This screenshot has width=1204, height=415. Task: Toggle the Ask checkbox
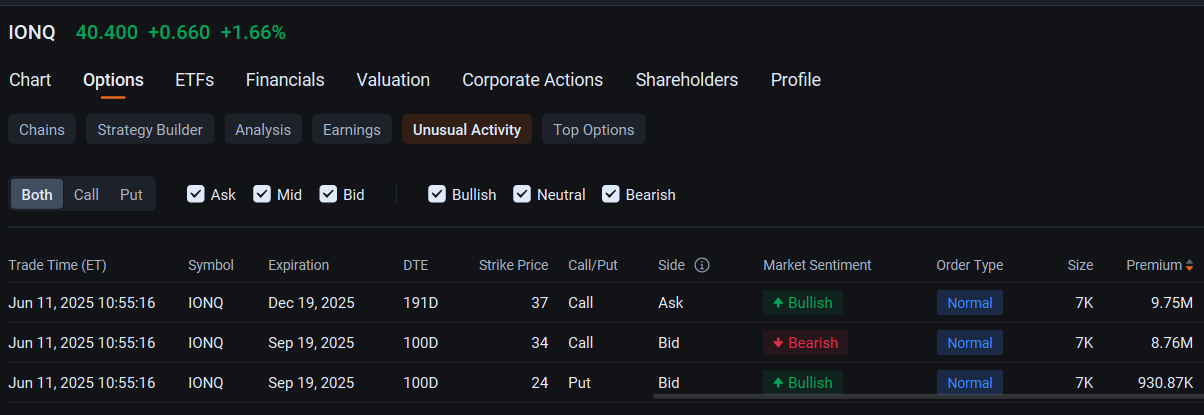point(196,194)
